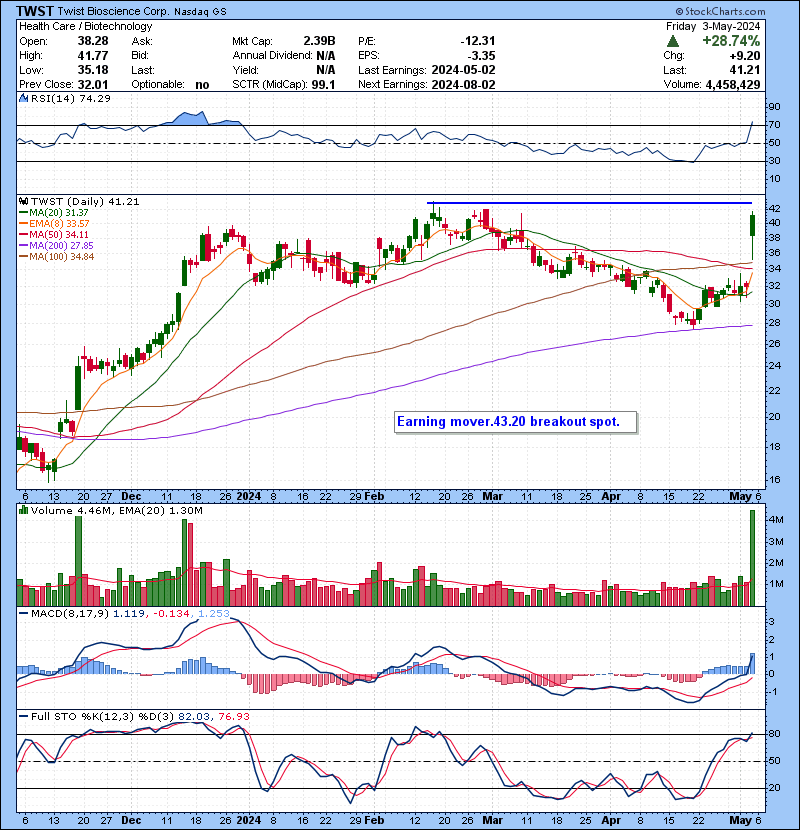This screenshot has height=830, width=800.
Task: Click the candlestick icon beside TWST (Daily)
Action: 24,202
